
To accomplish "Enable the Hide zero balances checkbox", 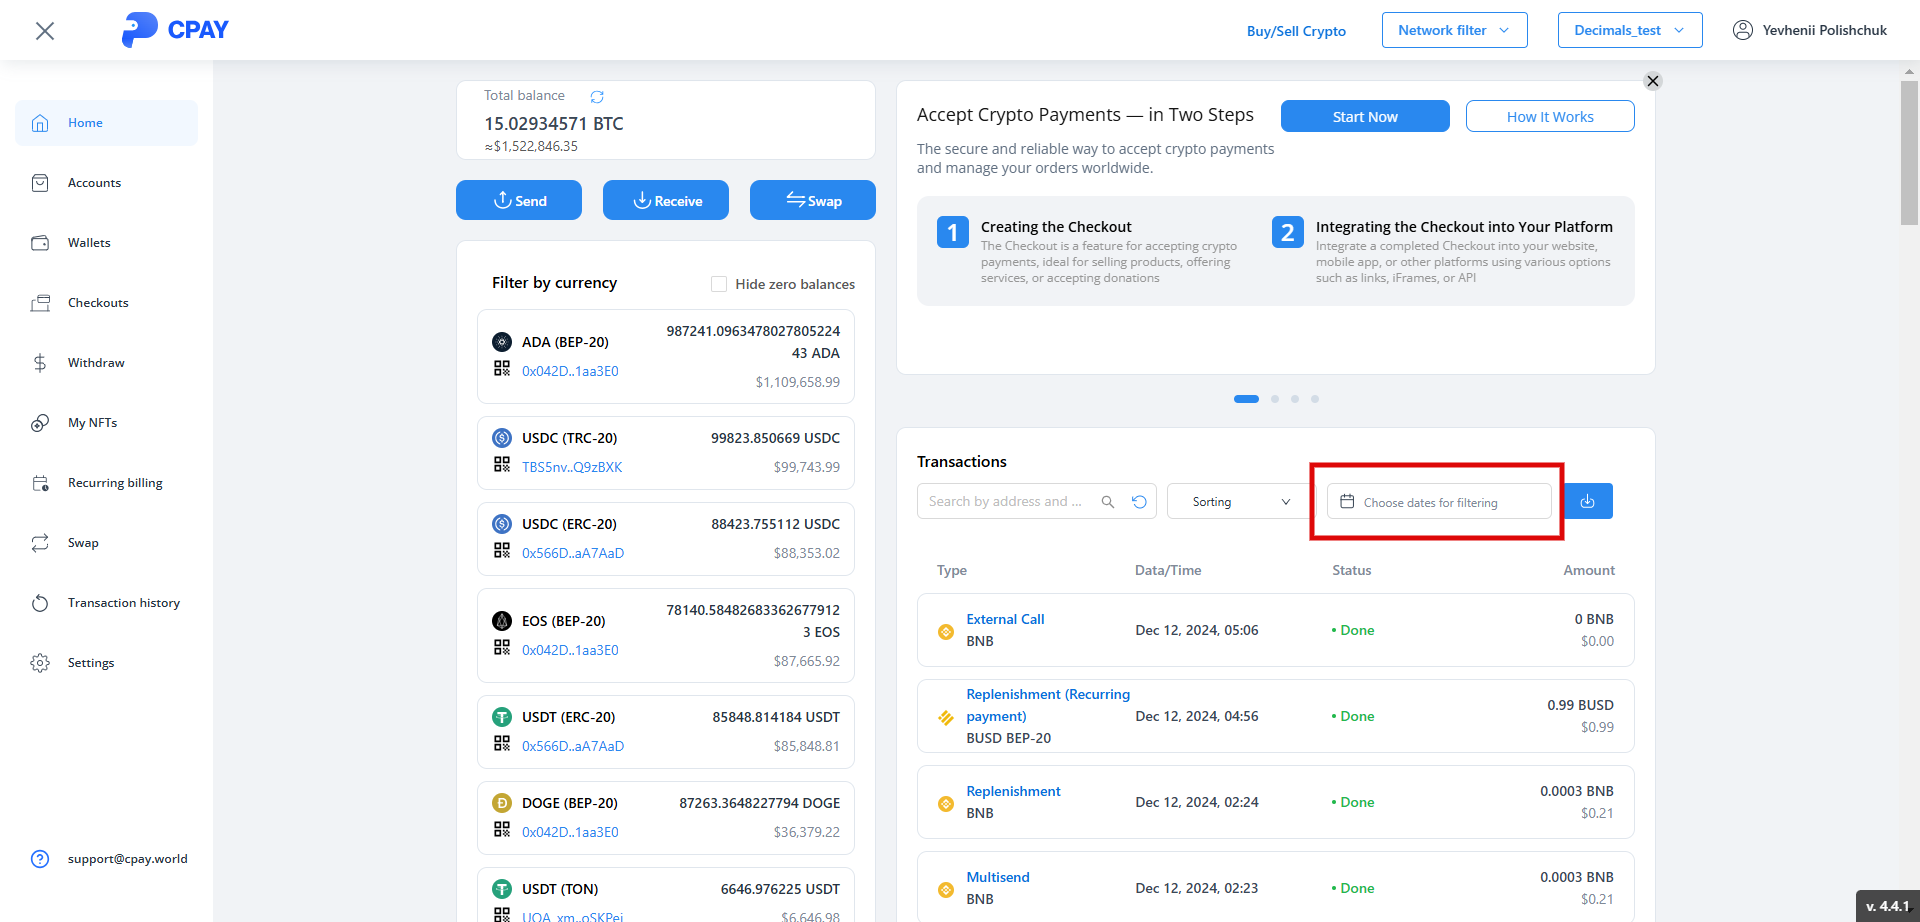I will coord(719,284).
